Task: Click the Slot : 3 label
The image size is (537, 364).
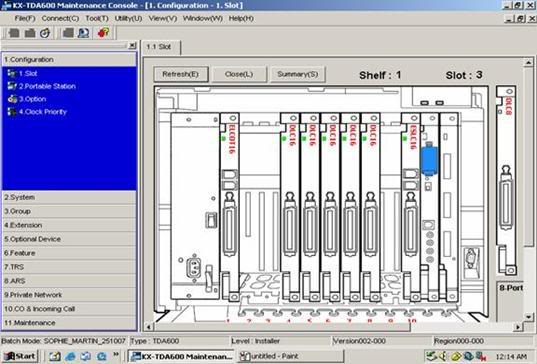Action: (464, 75)
